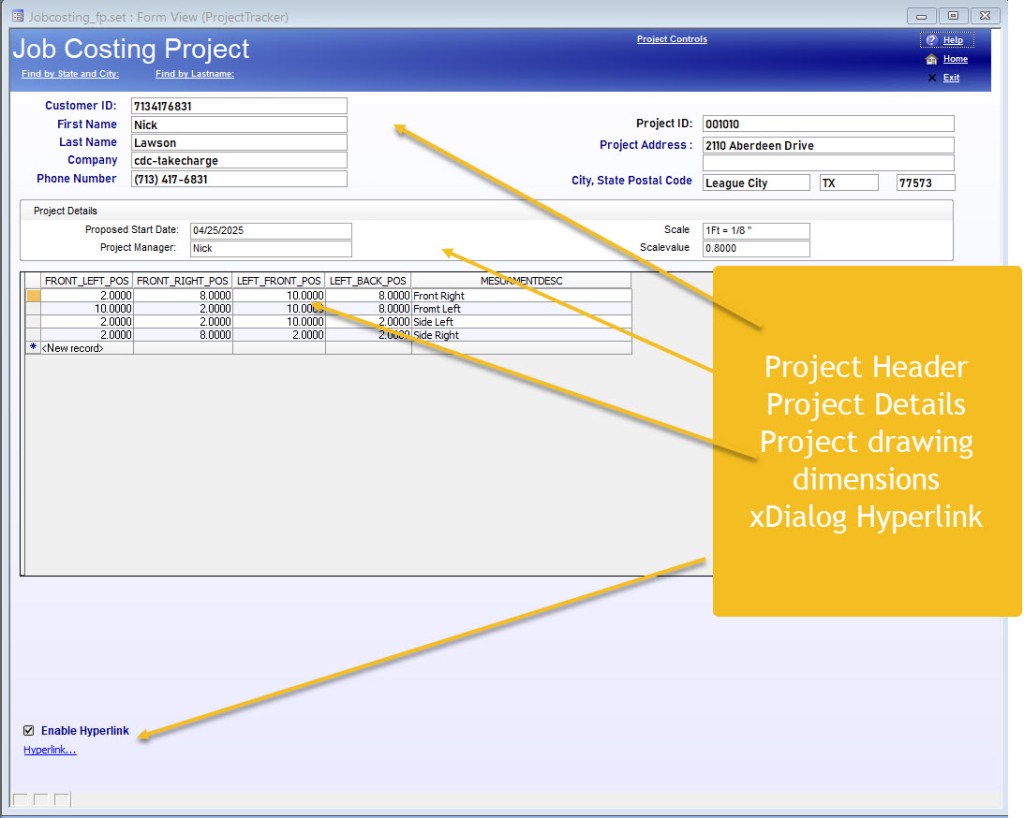Screen dimensions: 1024x818
Task: Open the Project Controls link
Action: pyautogui.click(x=671, y=40)
